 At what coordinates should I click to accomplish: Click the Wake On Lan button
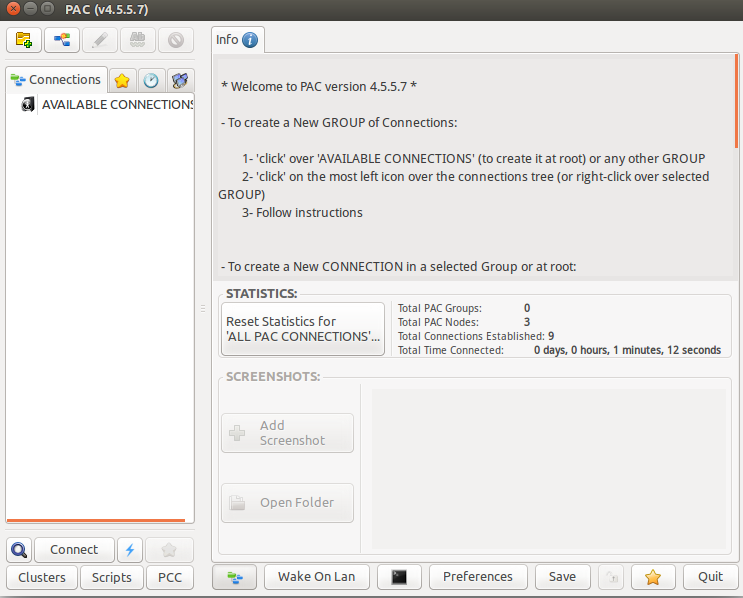tap(317, 577)
